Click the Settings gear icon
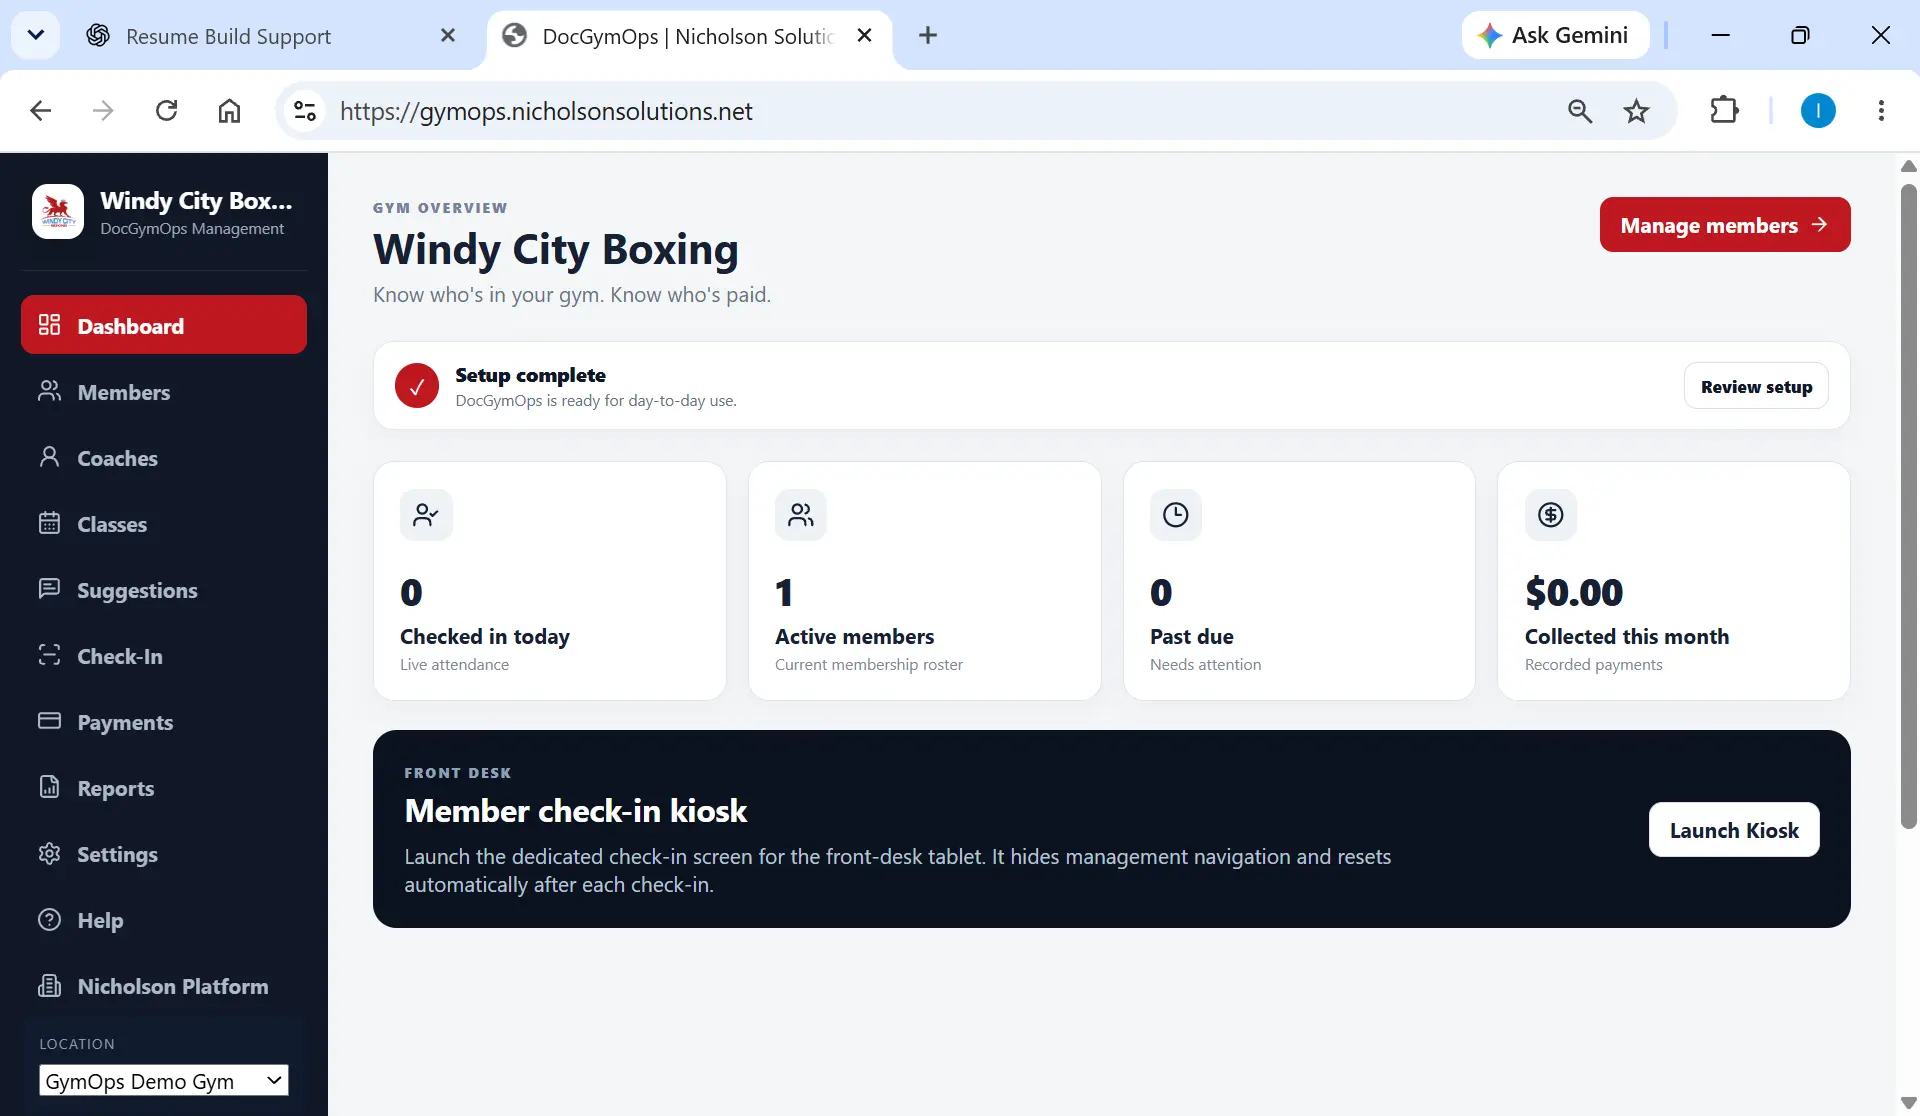 point(49,853)
